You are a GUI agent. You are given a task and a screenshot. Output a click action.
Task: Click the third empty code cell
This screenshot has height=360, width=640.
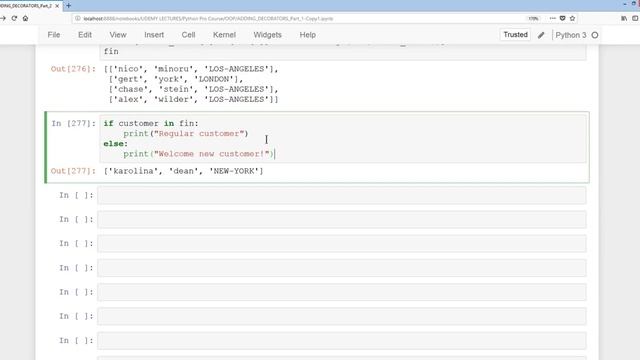coord(342,244)
